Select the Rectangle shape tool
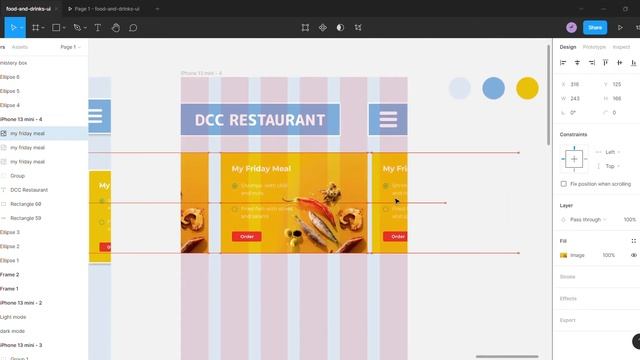The height and width of the screenshot is (360, 640). coord(56,27)
